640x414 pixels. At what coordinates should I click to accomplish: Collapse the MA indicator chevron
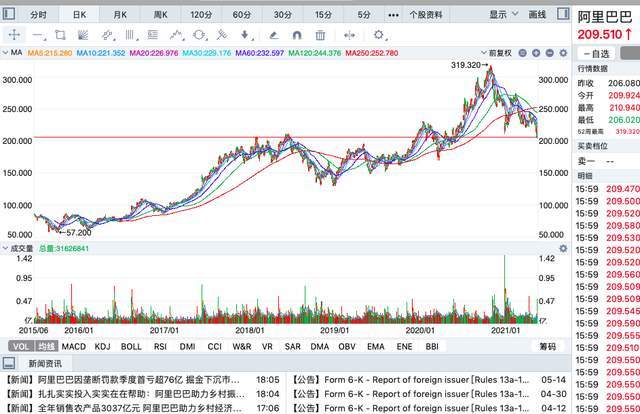[x=5, y=53]
